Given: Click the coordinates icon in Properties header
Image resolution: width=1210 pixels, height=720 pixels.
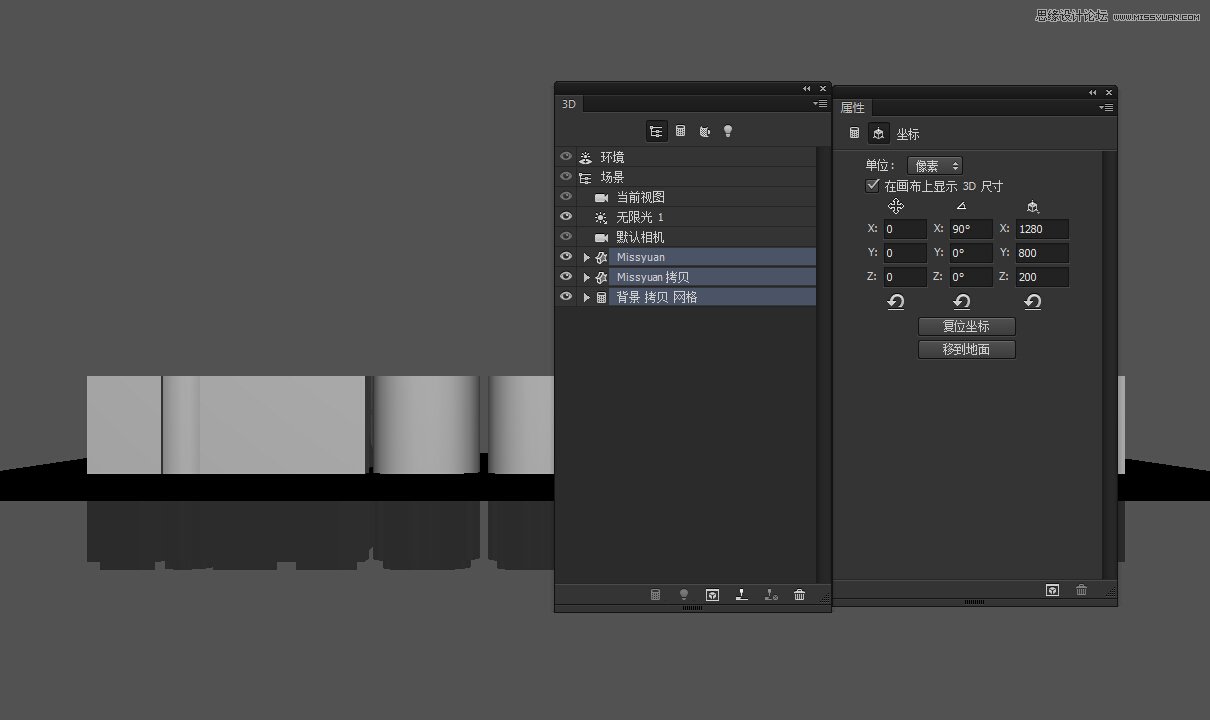Looking at the screenshot, I should point(878,133).
